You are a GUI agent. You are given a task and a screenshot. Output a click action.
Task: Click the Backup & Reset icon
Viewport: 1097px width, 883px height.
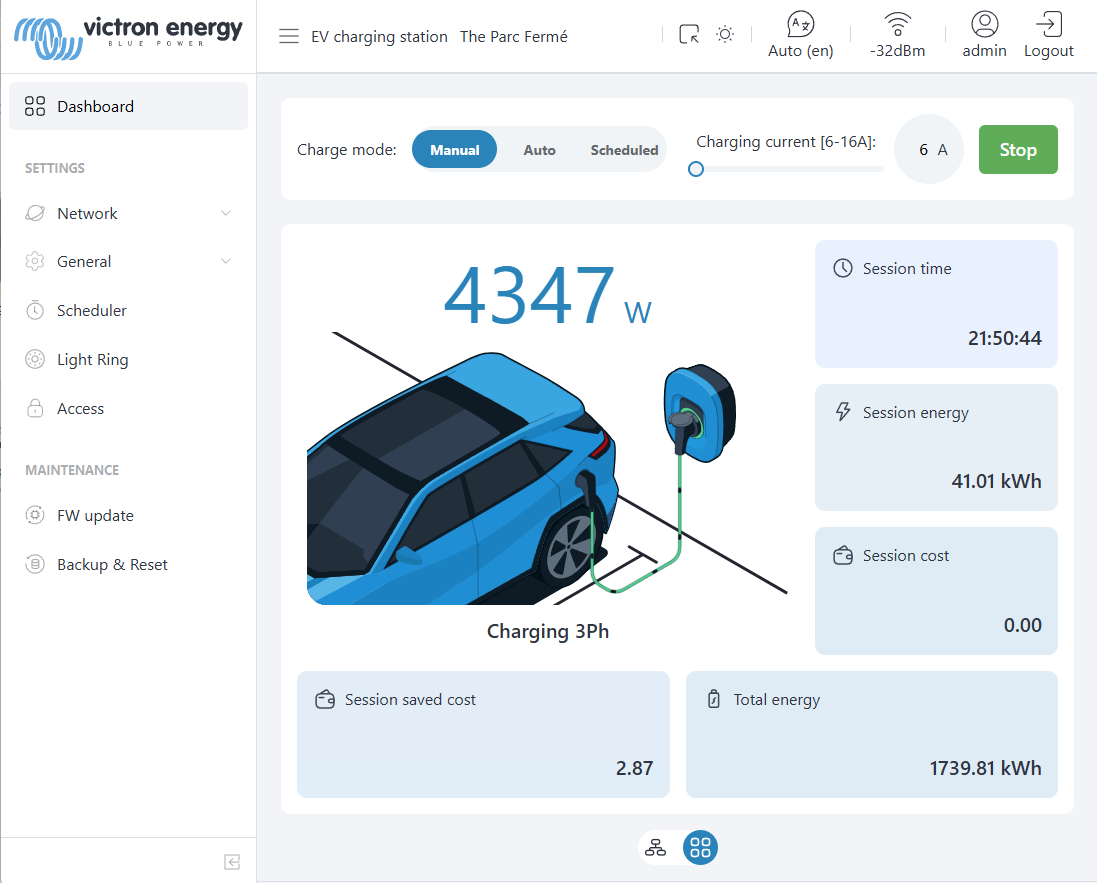click(35, 564)
